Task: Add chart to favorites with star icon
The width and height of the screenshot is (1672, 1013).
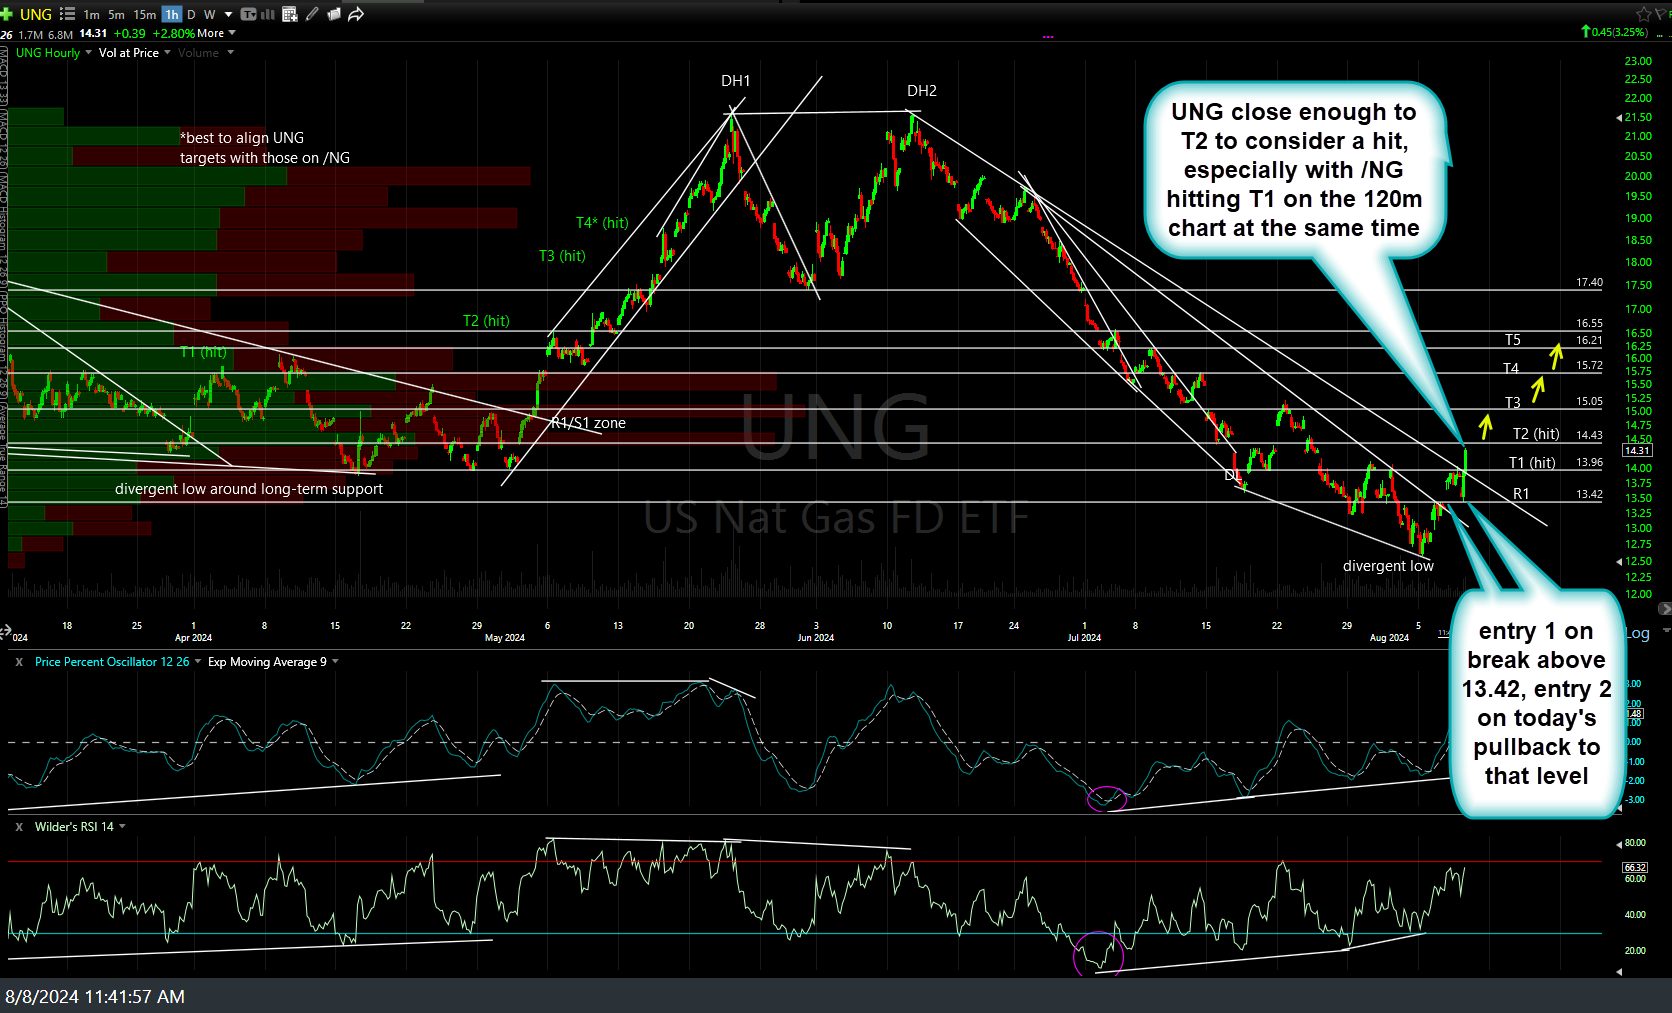Action: (x=1644, y=14)
